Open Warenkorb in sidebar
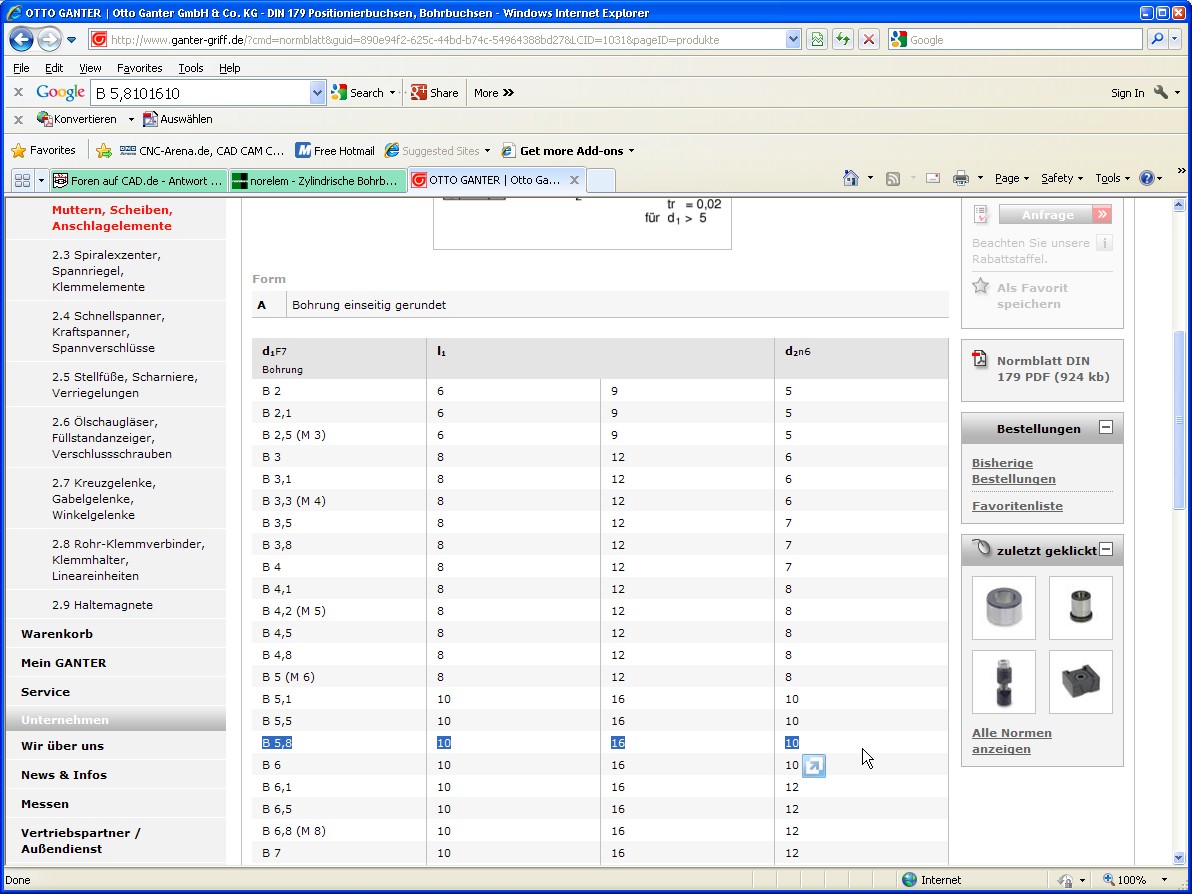This screenshot has width=1192, height=894. coord(57,634)
